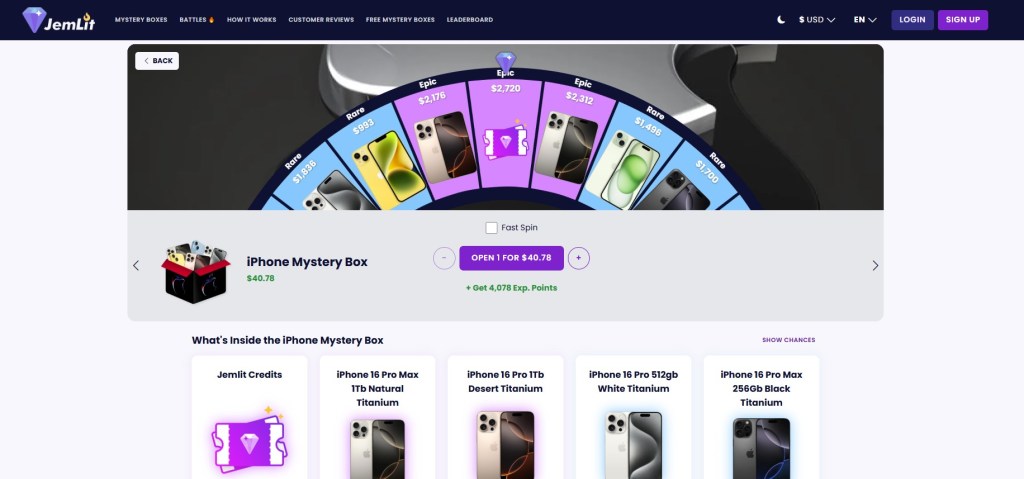Screen dimensions: 1024x479
Task: Click the diamond pointer atop the wheel
Action: point(505,62)
